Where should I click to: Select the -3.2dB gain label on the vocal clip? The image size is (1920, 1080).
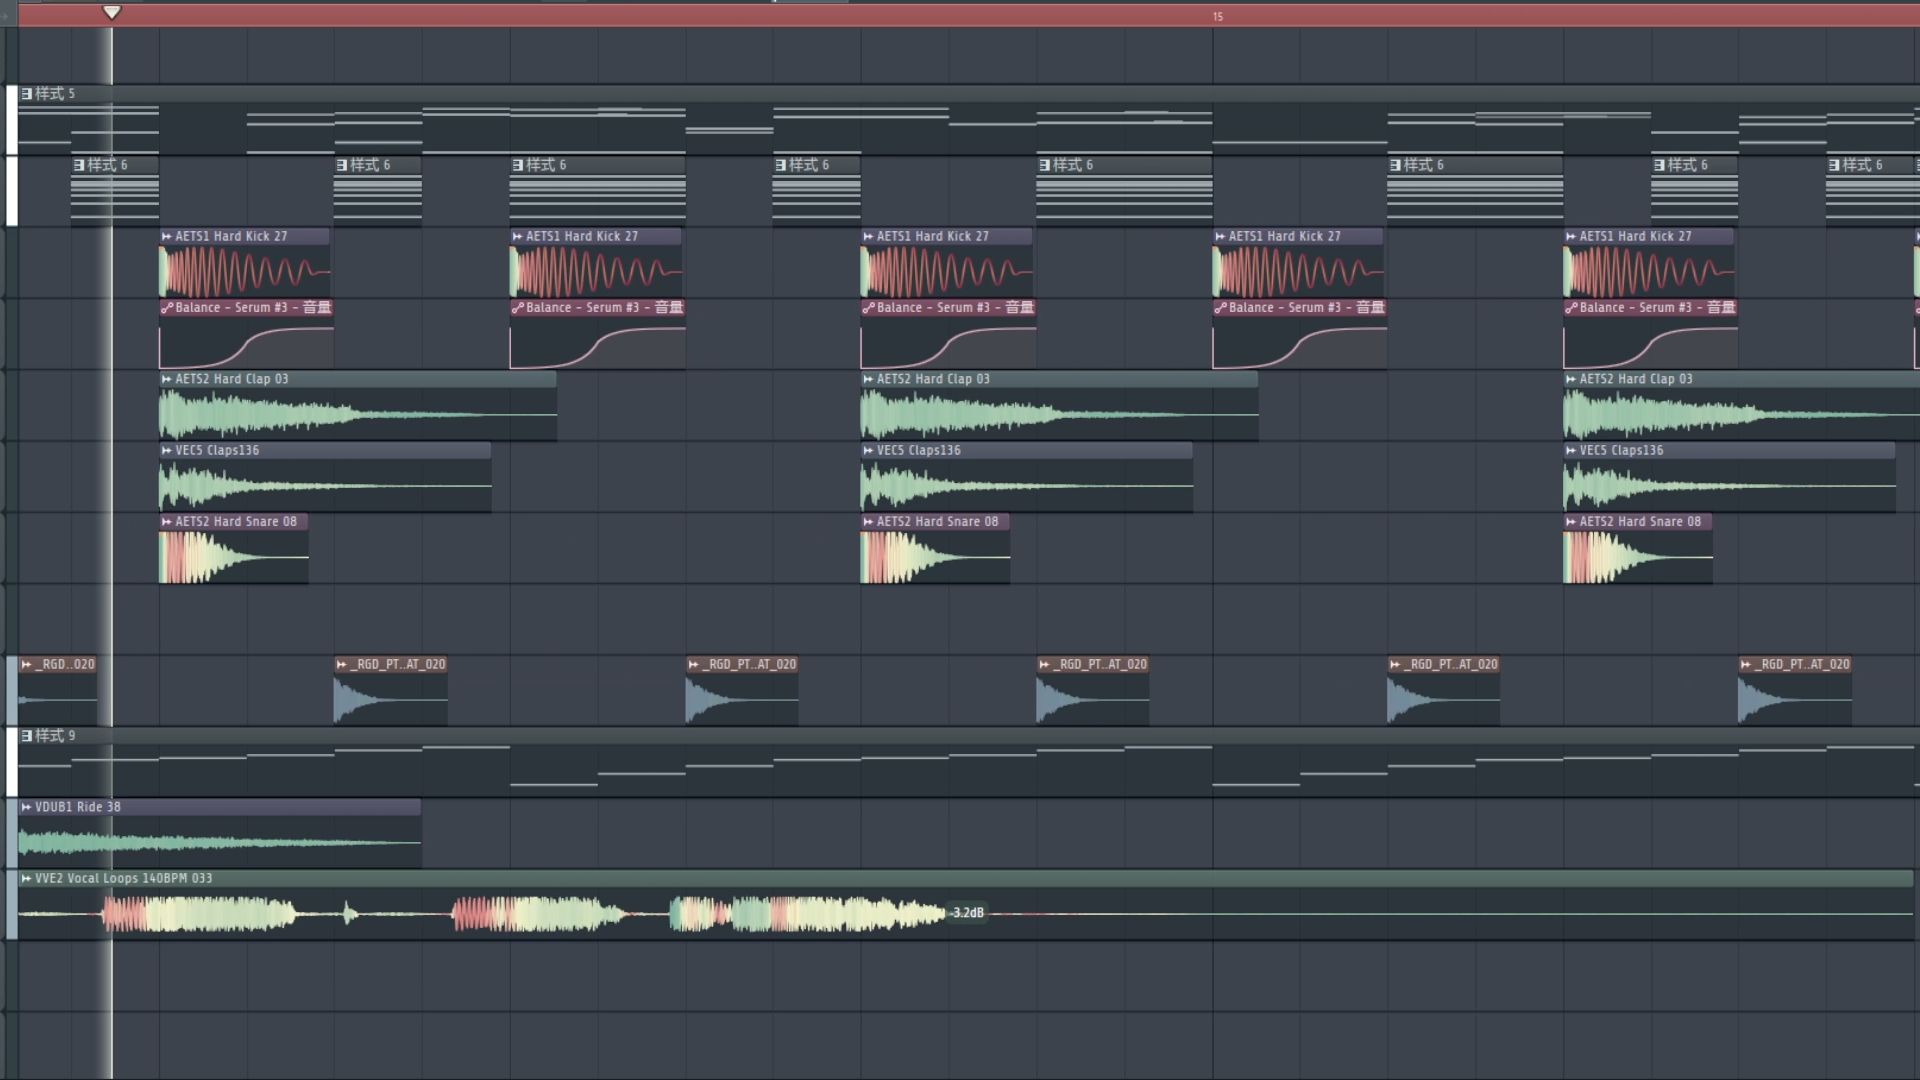(967, 913)
